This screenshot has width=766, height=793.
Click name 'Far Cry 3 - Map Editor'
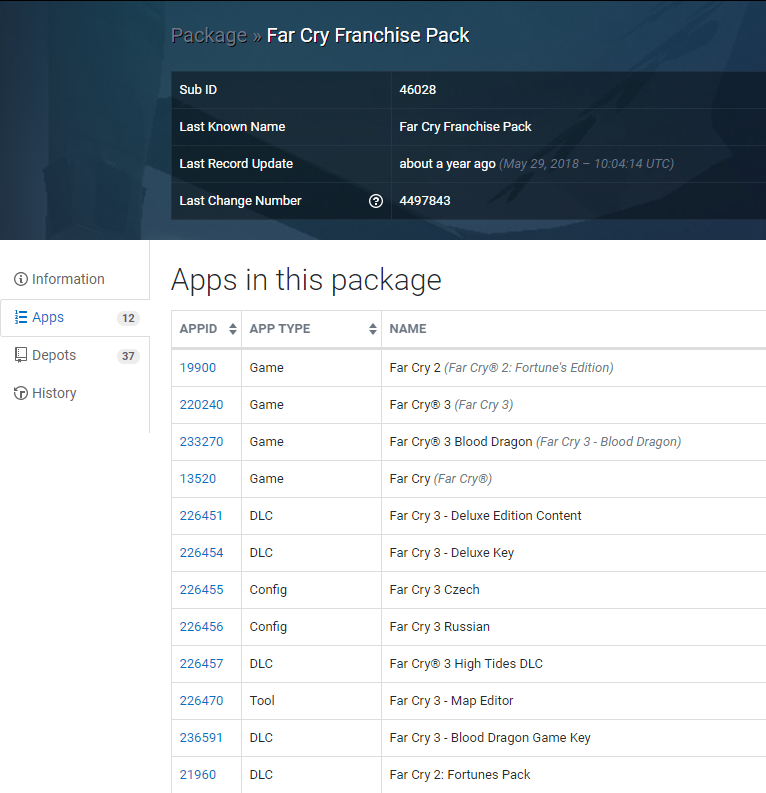pos(452,700)
